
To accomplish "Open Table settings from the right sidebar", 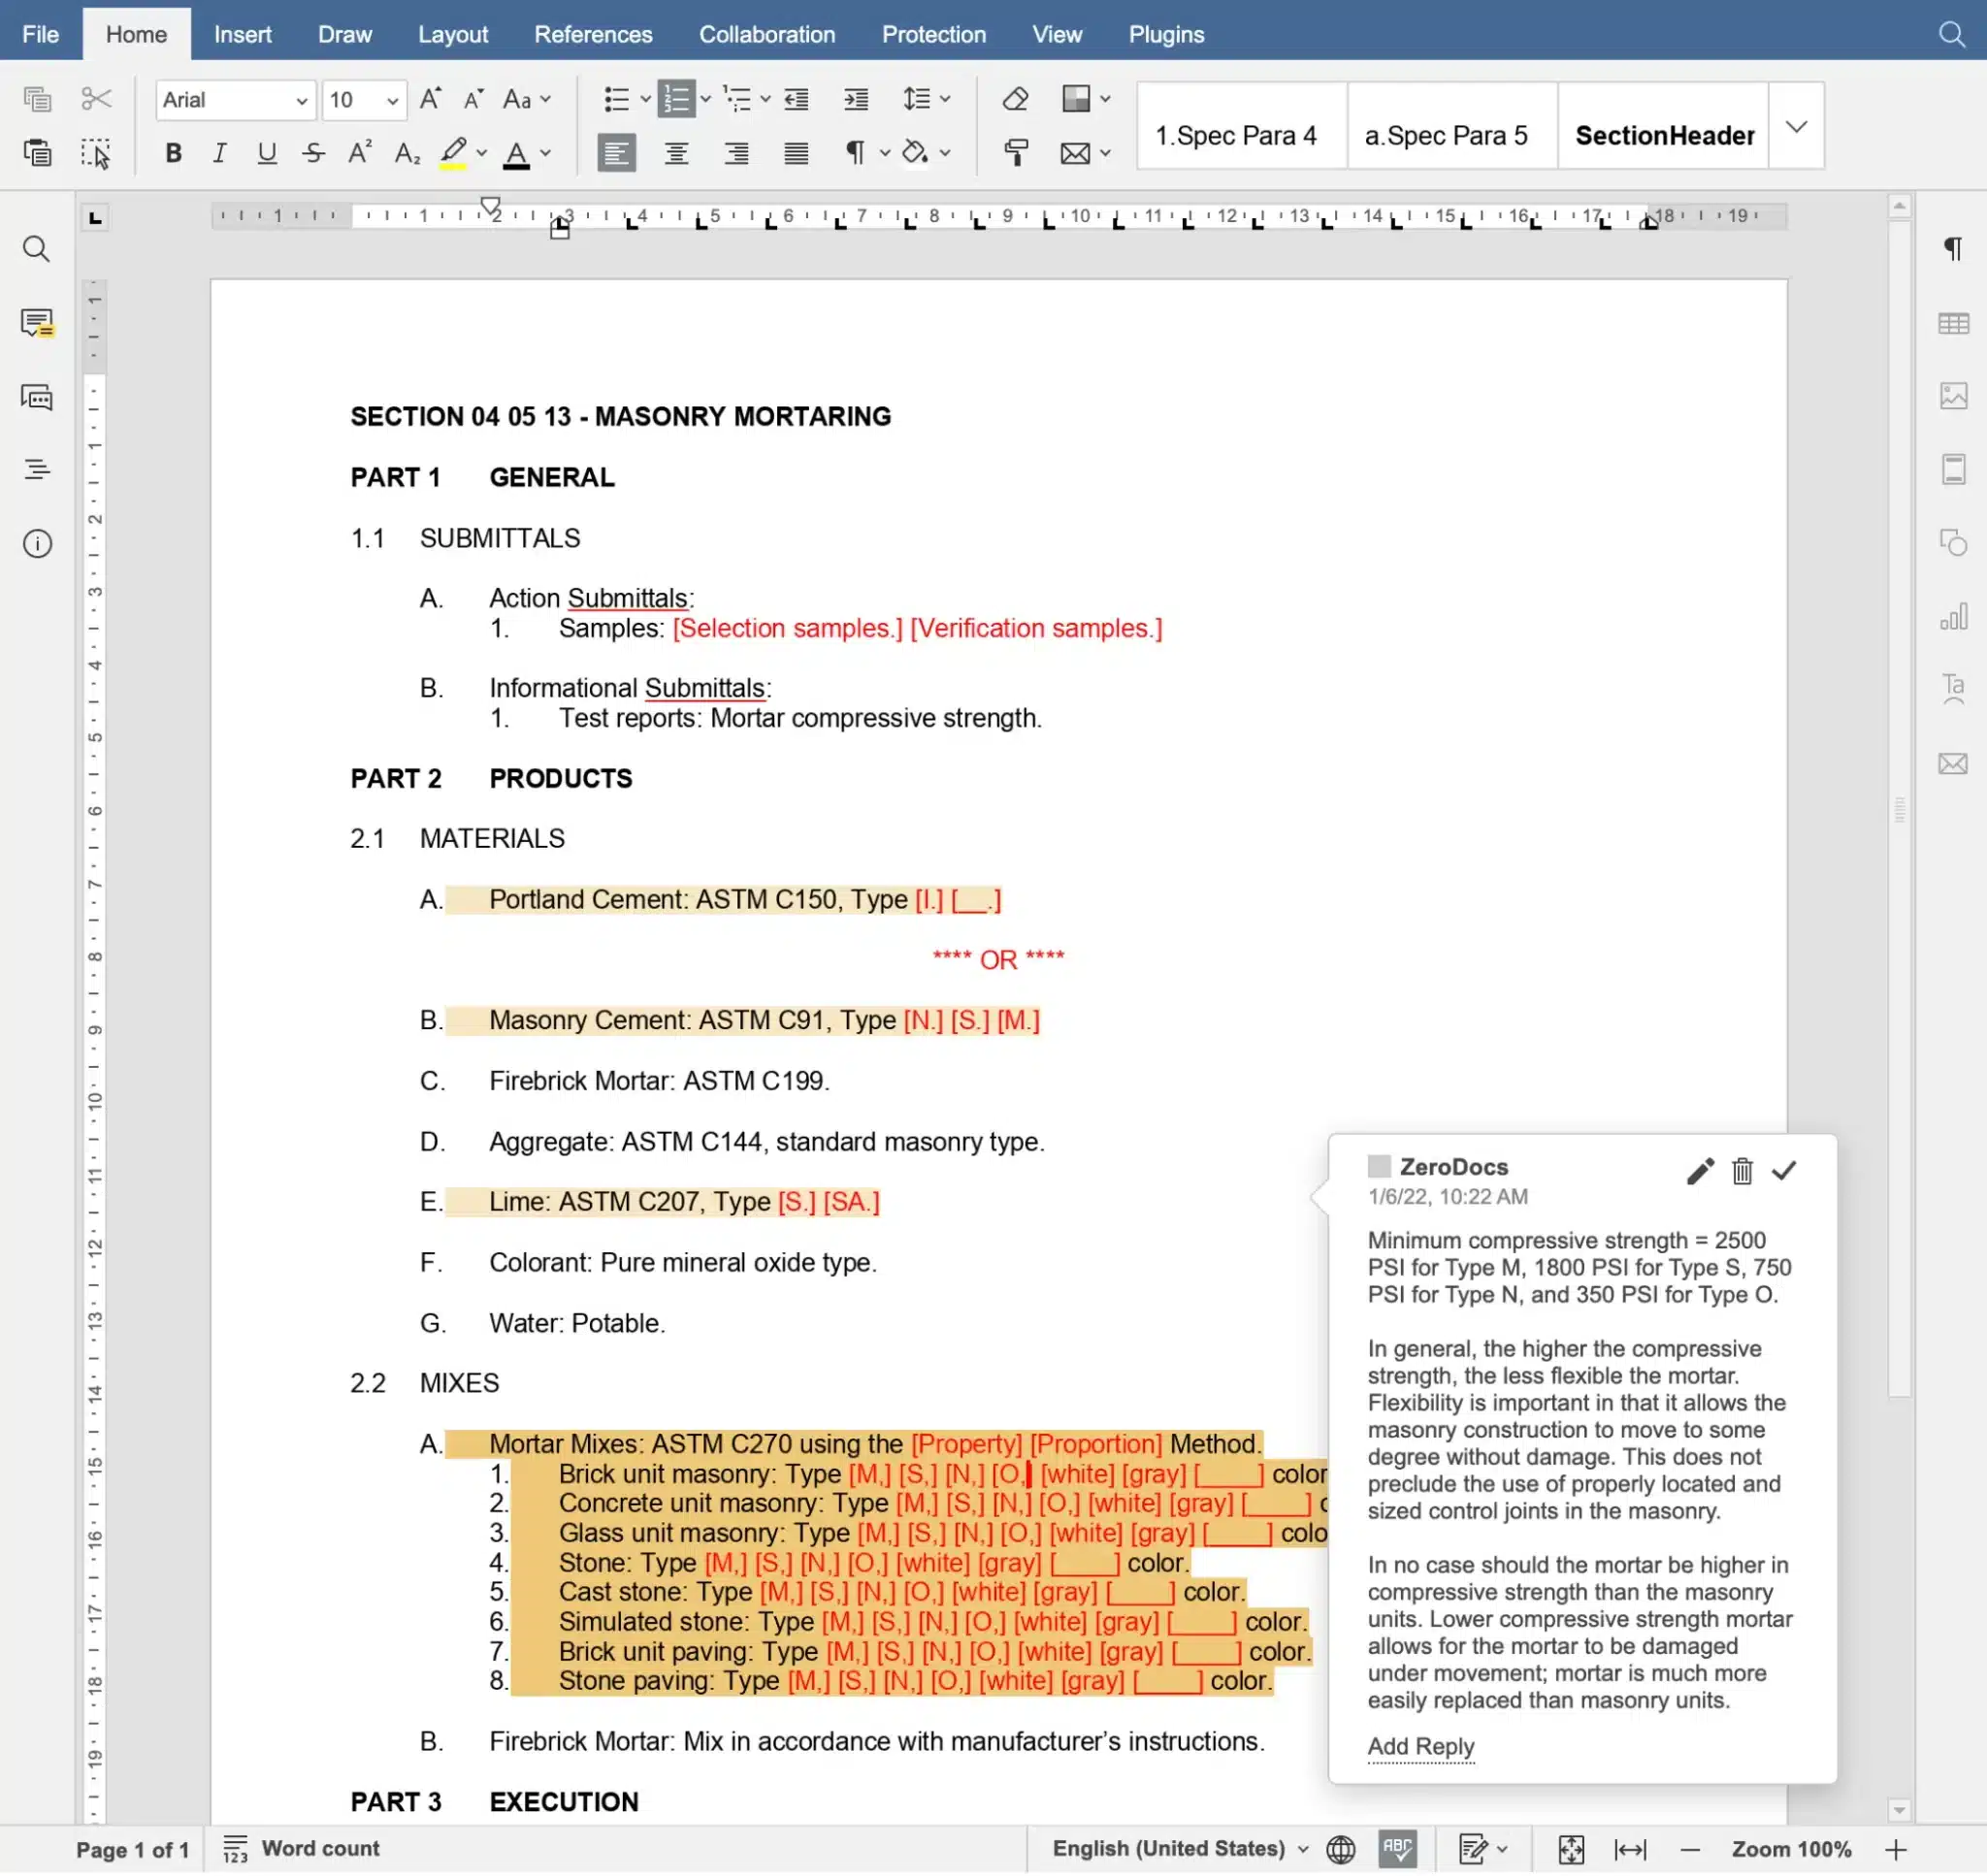I will [x=1953, y=322].
